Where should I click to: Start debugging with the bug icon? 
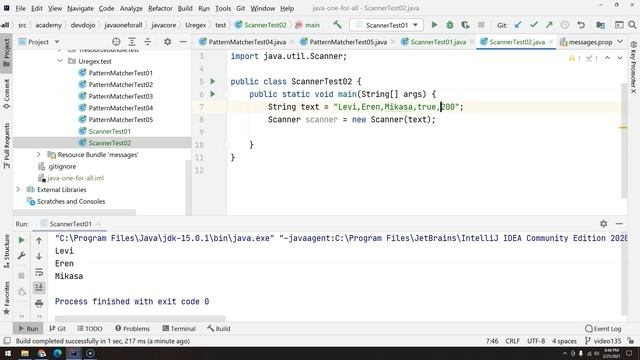(x=450, y=25)
